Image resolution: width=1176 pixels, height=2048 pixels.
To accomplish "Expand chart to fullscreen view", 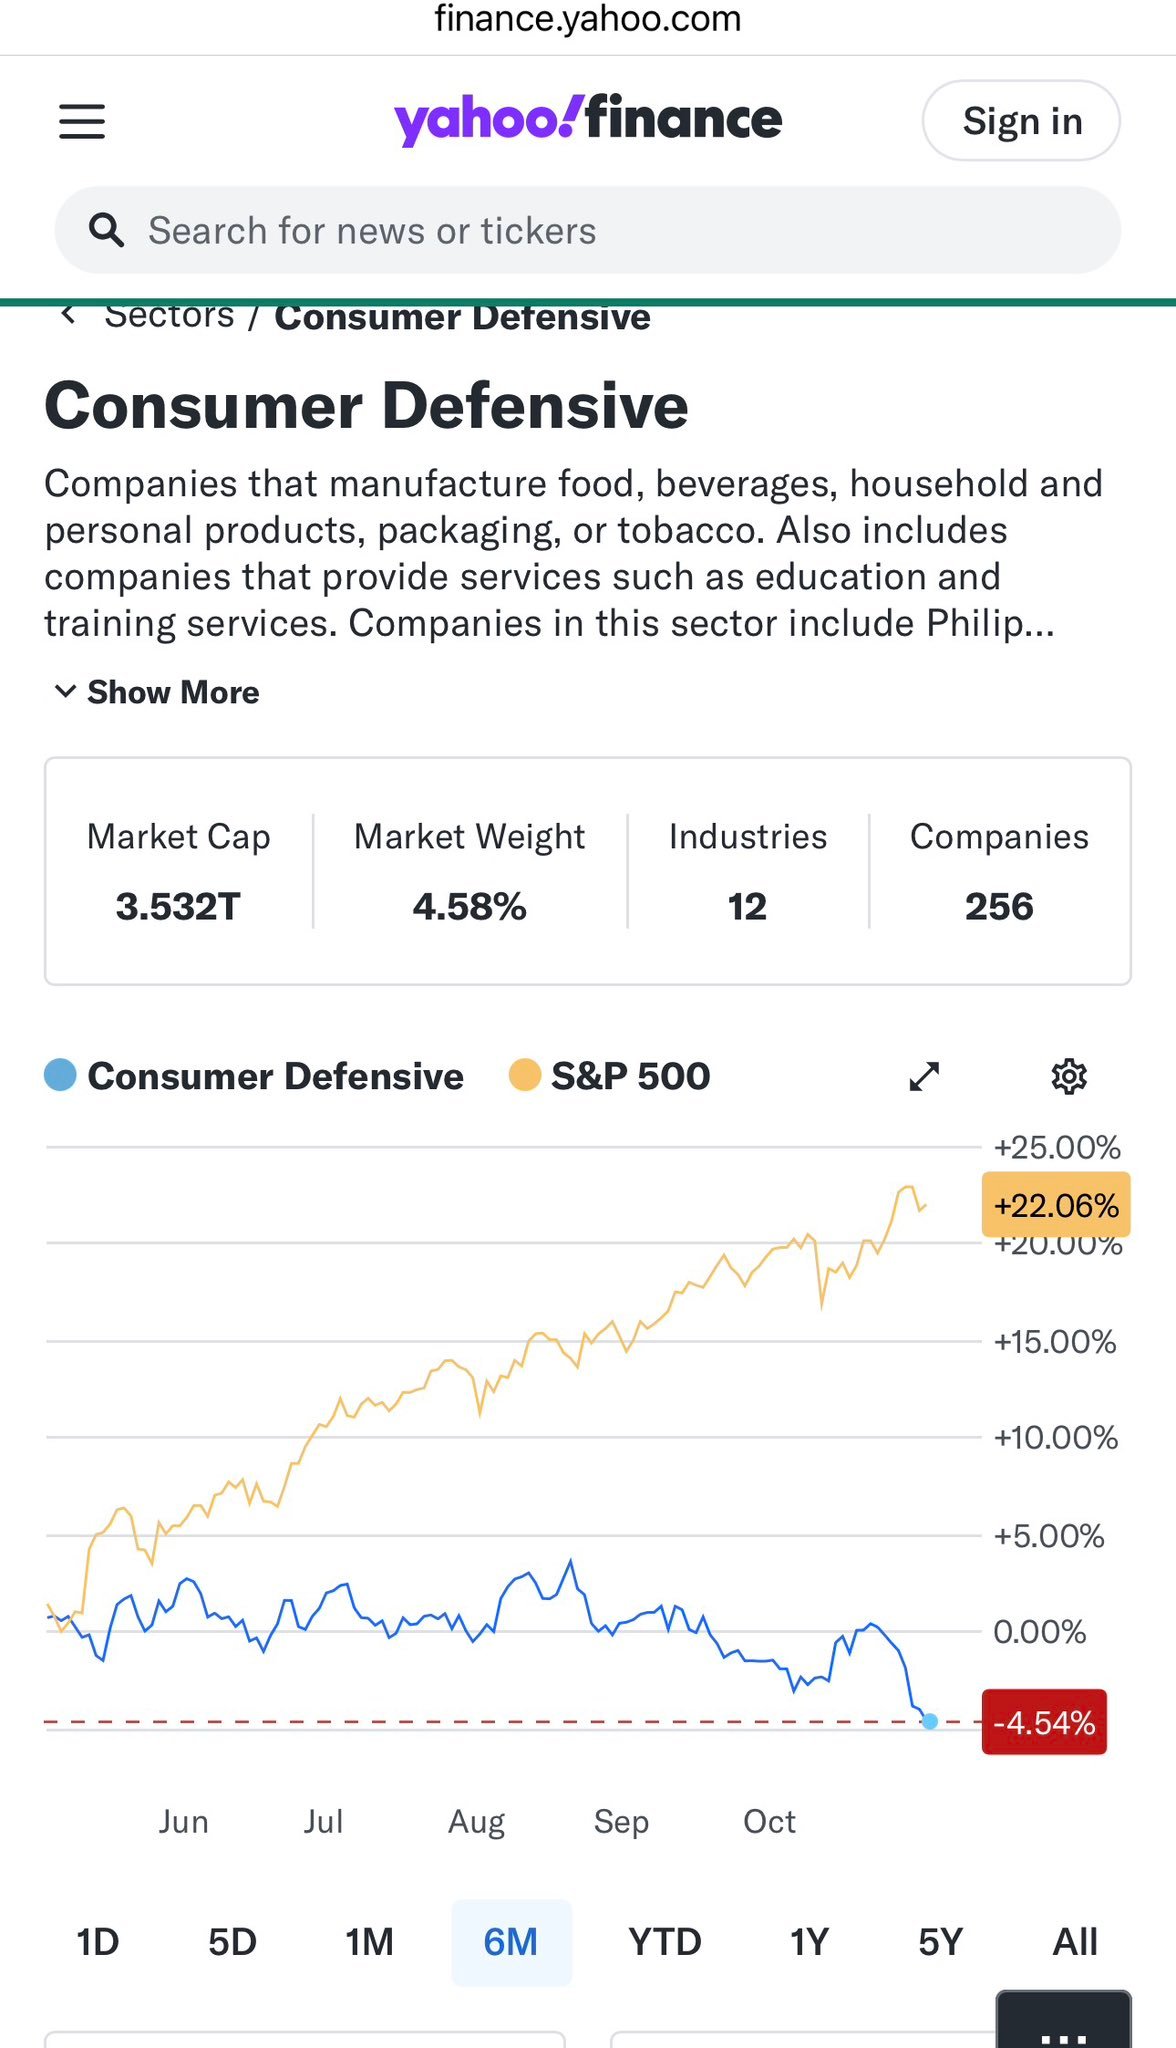I will (924, 1076).
